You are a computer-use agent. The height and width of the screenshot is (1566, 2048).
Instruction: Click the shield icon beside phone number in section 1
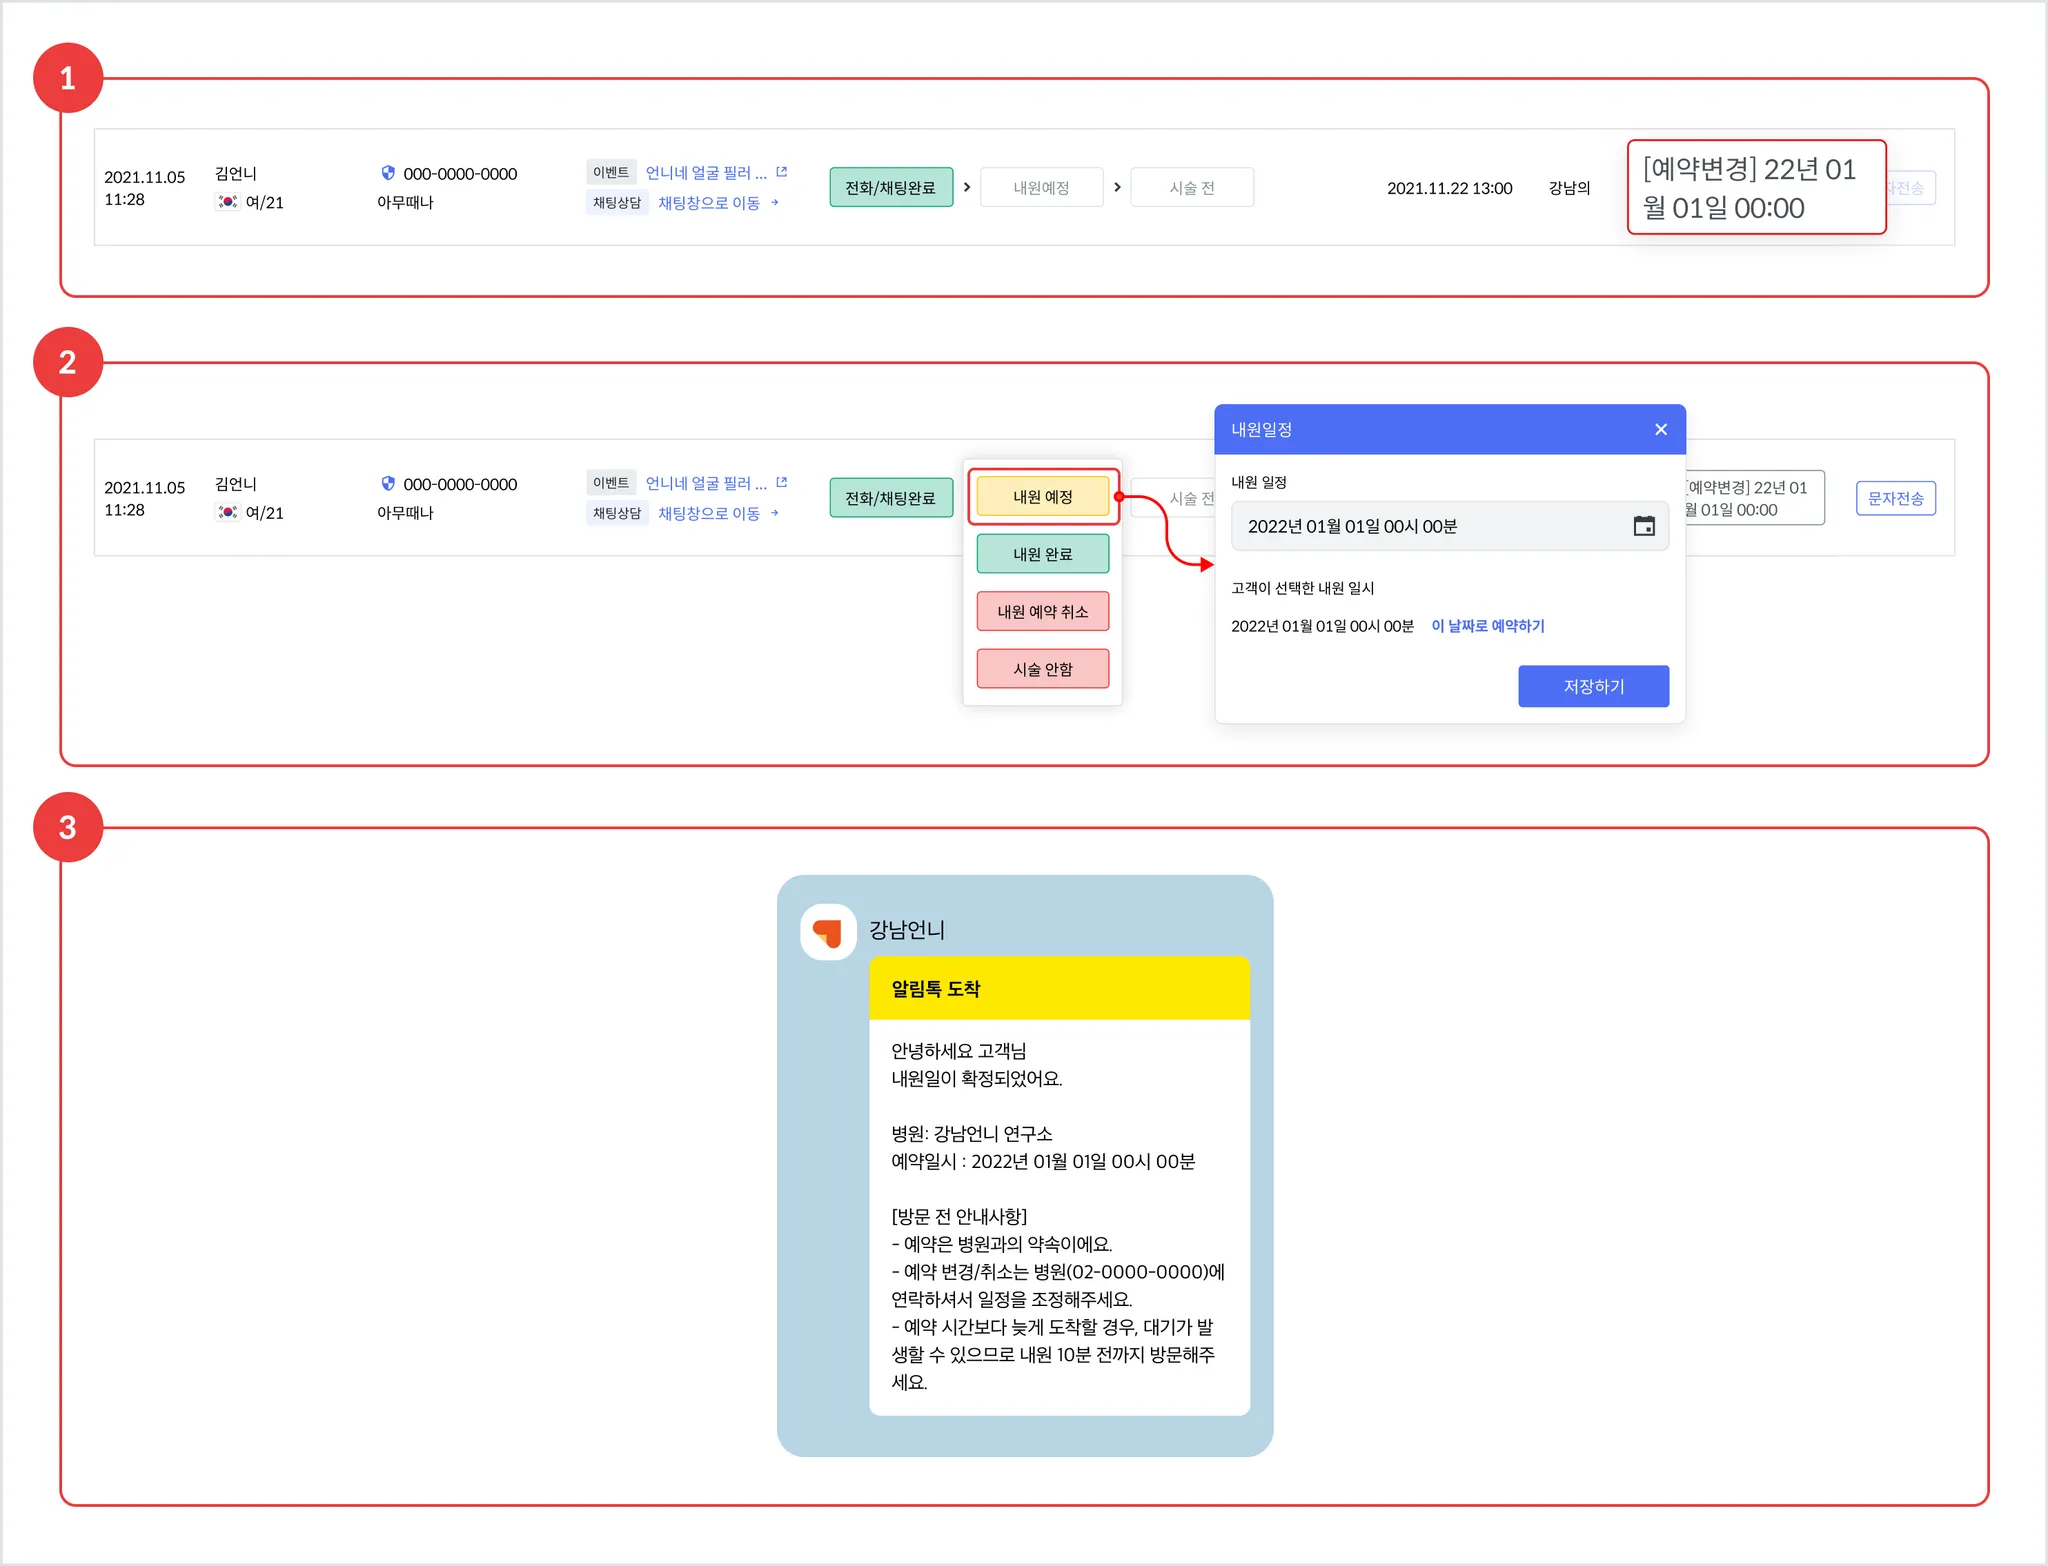click(388, 173)
